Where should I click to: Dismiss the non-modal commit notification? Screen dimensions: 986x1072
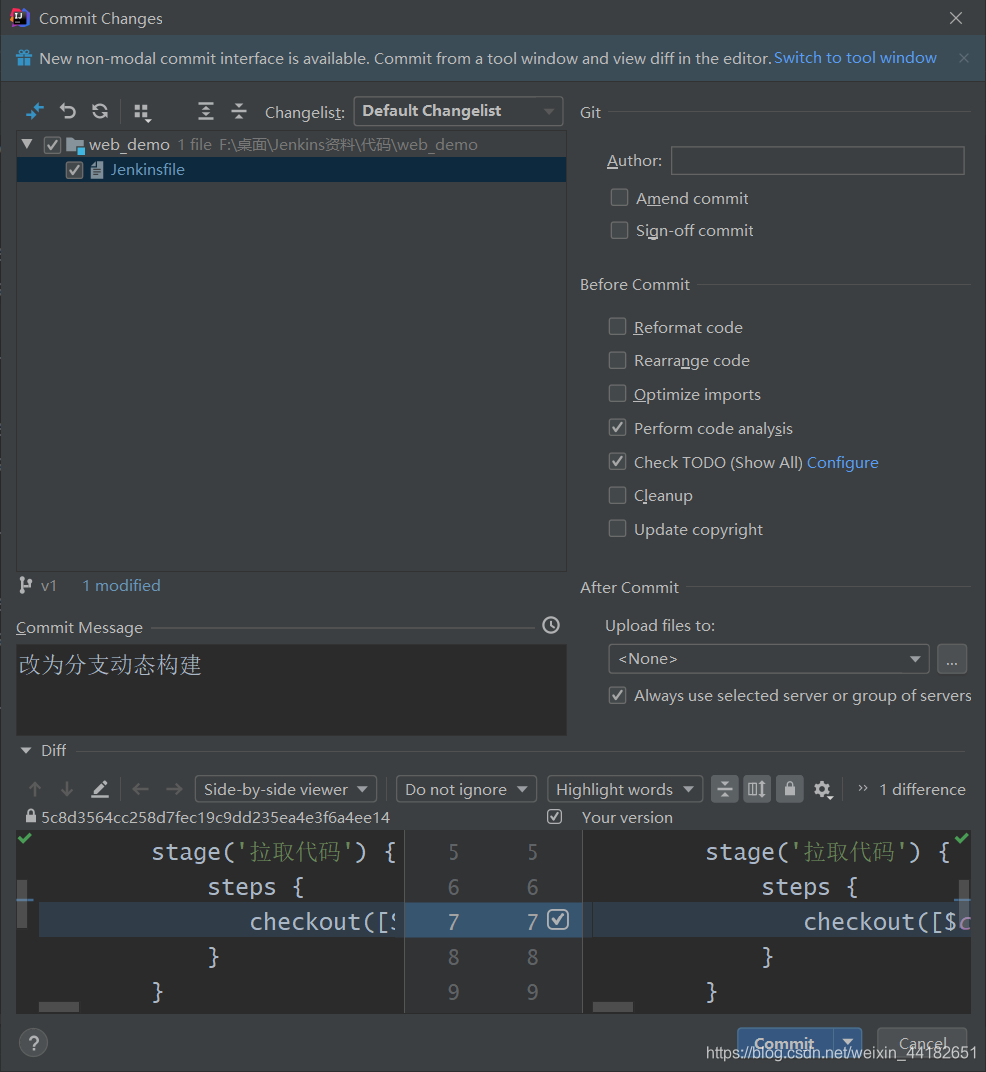point(963,58)
